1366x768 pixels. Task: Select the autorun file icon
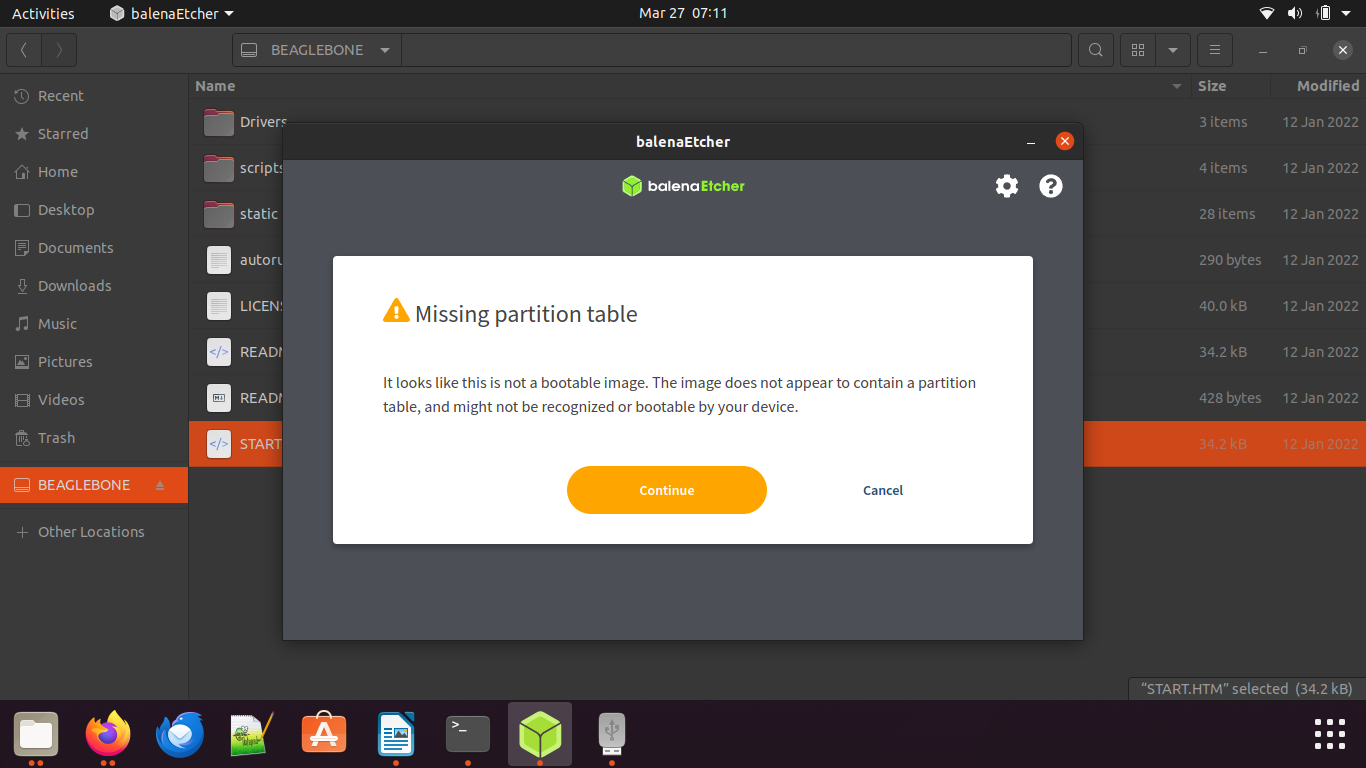[x=218, y=260]
